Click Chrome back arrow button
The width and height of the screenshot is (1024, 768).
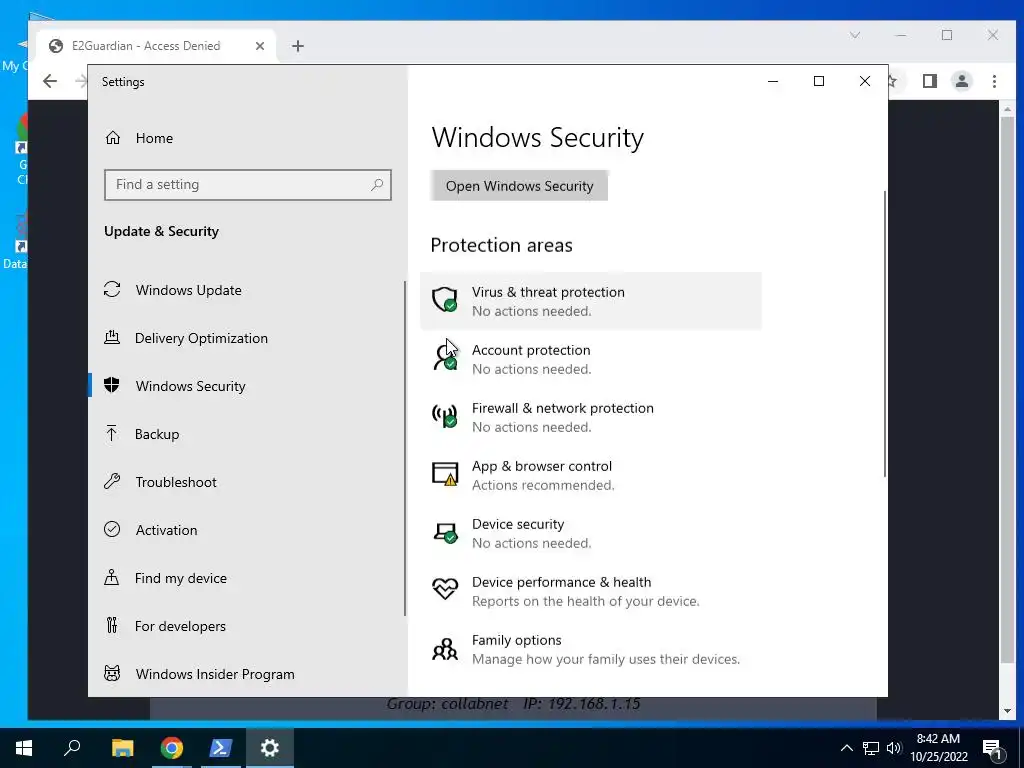coord(50,81)
